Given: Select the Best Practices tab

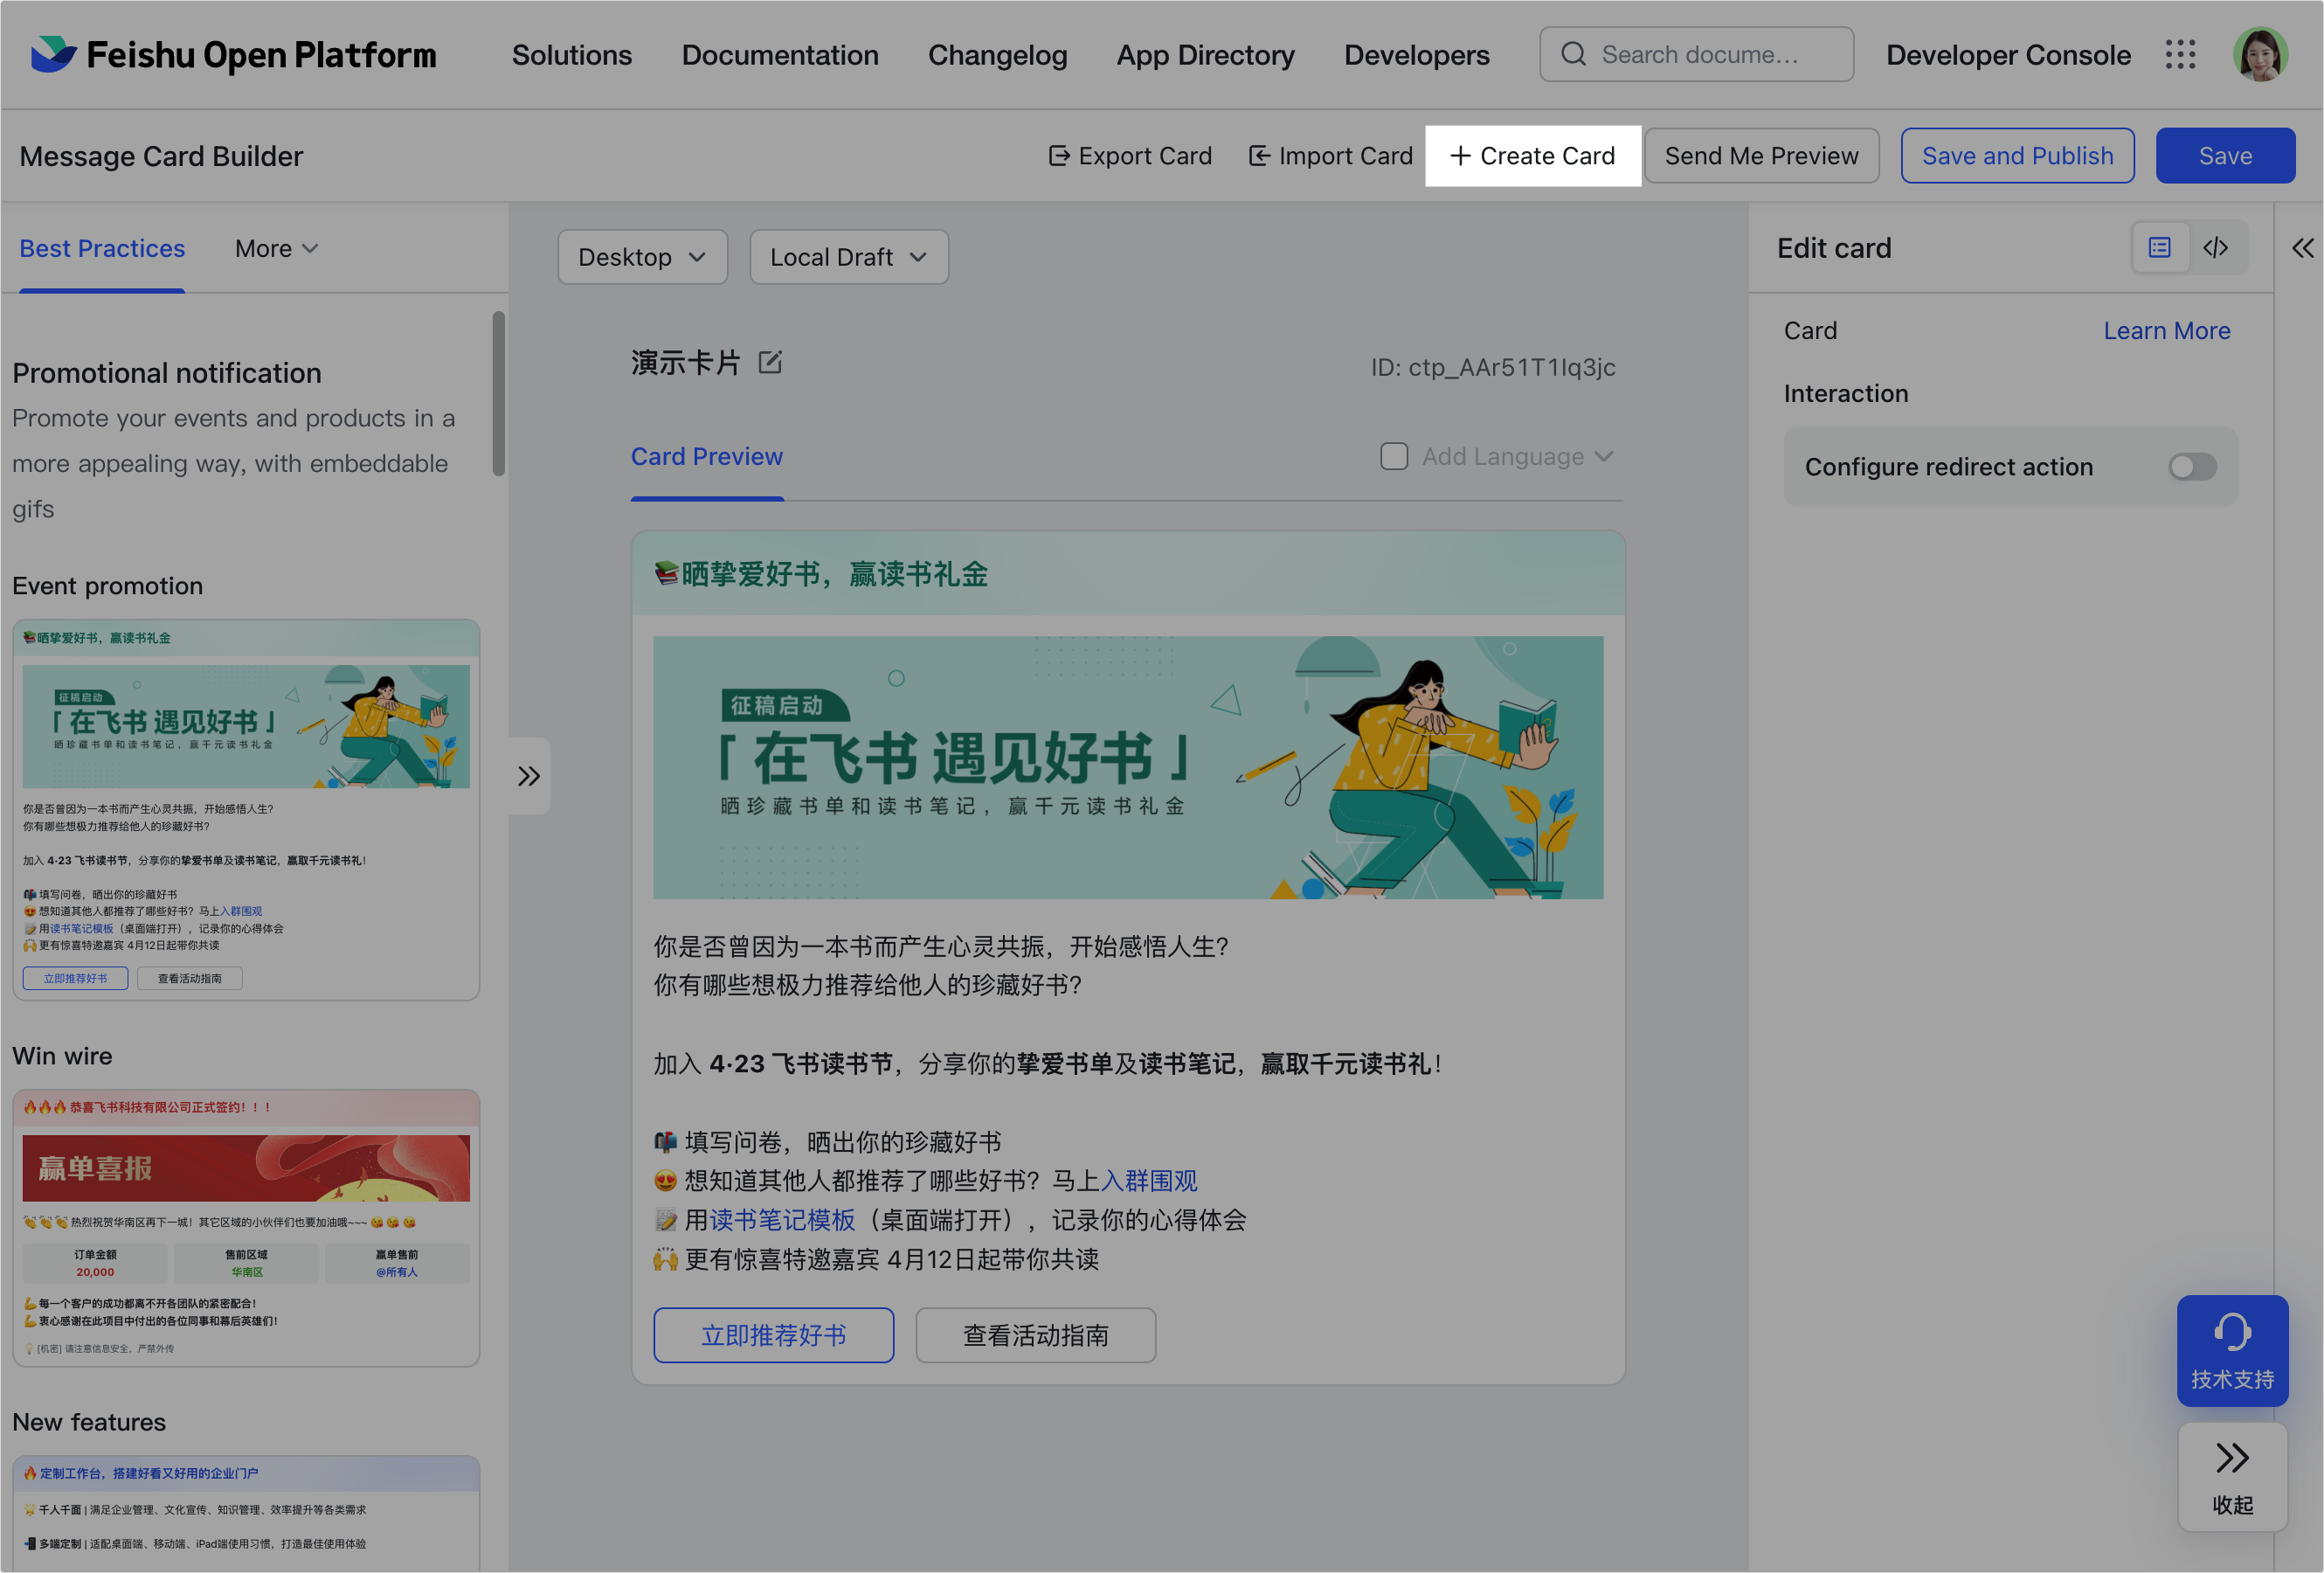Looking at the screenshot, I should pos(102,248).
